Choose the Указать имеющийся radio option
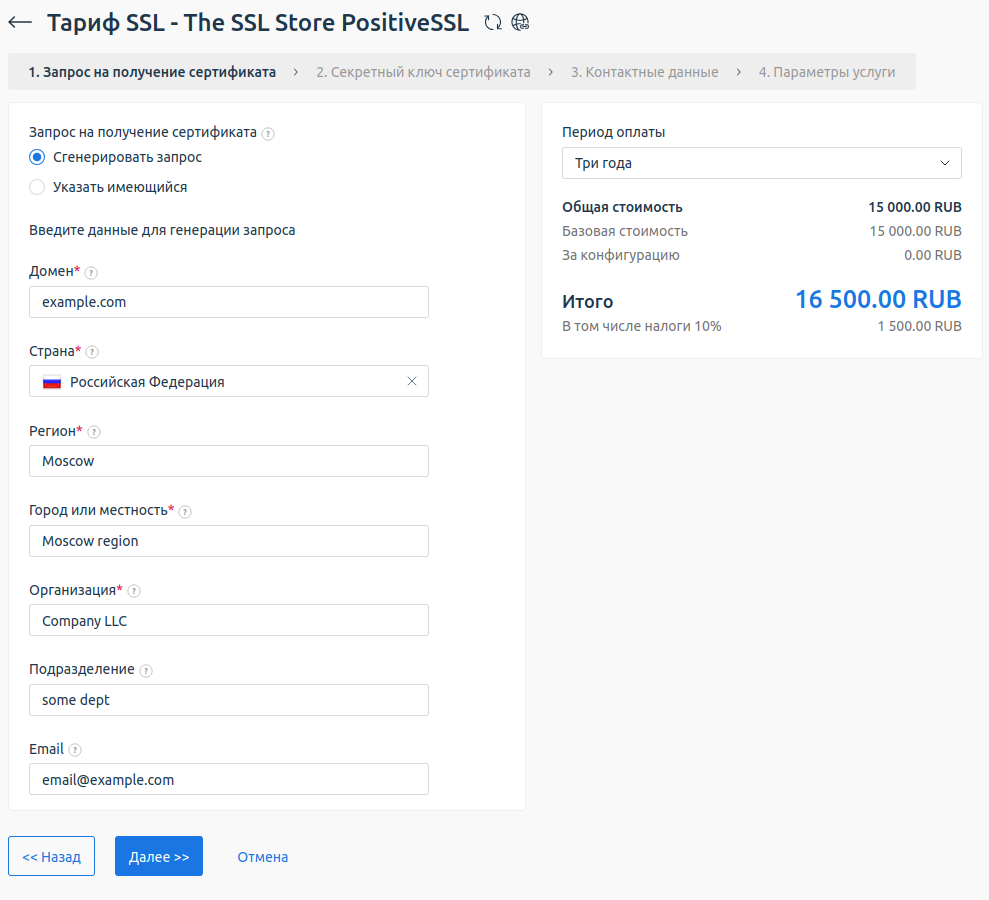 point(37,187)
